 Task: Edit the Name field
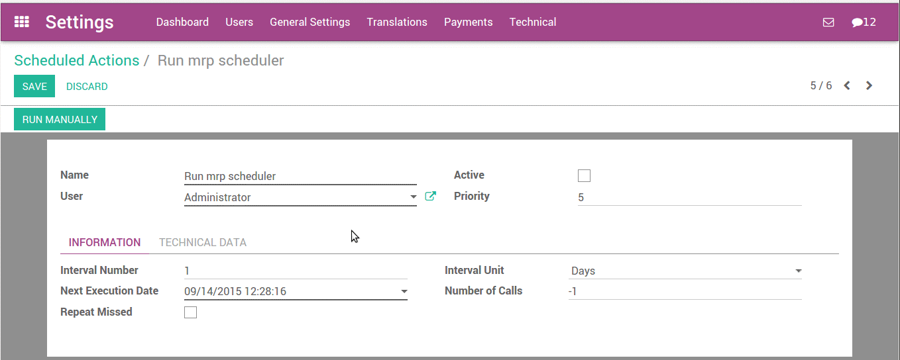pos(300,176)
